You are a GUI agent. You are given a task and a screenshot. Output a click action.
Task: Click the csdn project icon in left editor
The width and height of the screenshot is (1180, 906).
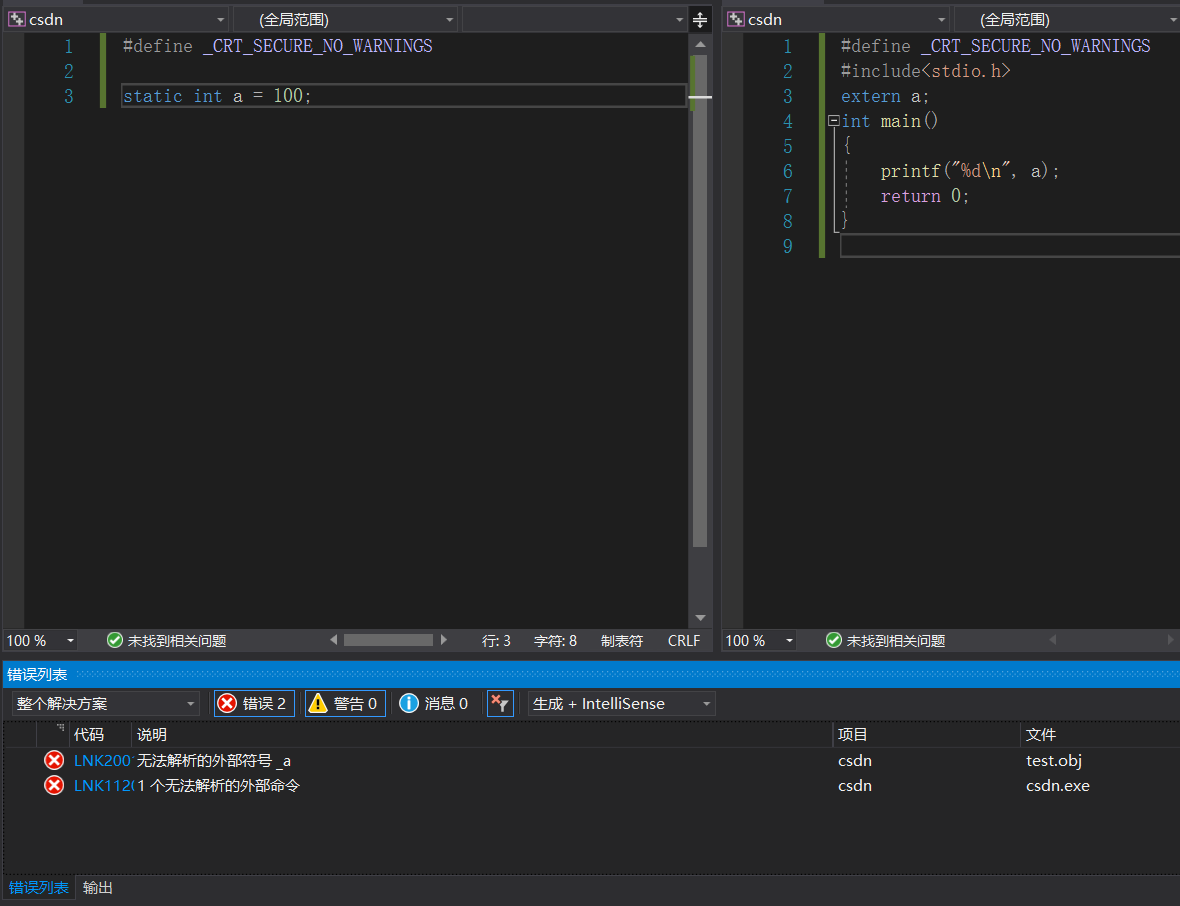click(x=17, y=20)
